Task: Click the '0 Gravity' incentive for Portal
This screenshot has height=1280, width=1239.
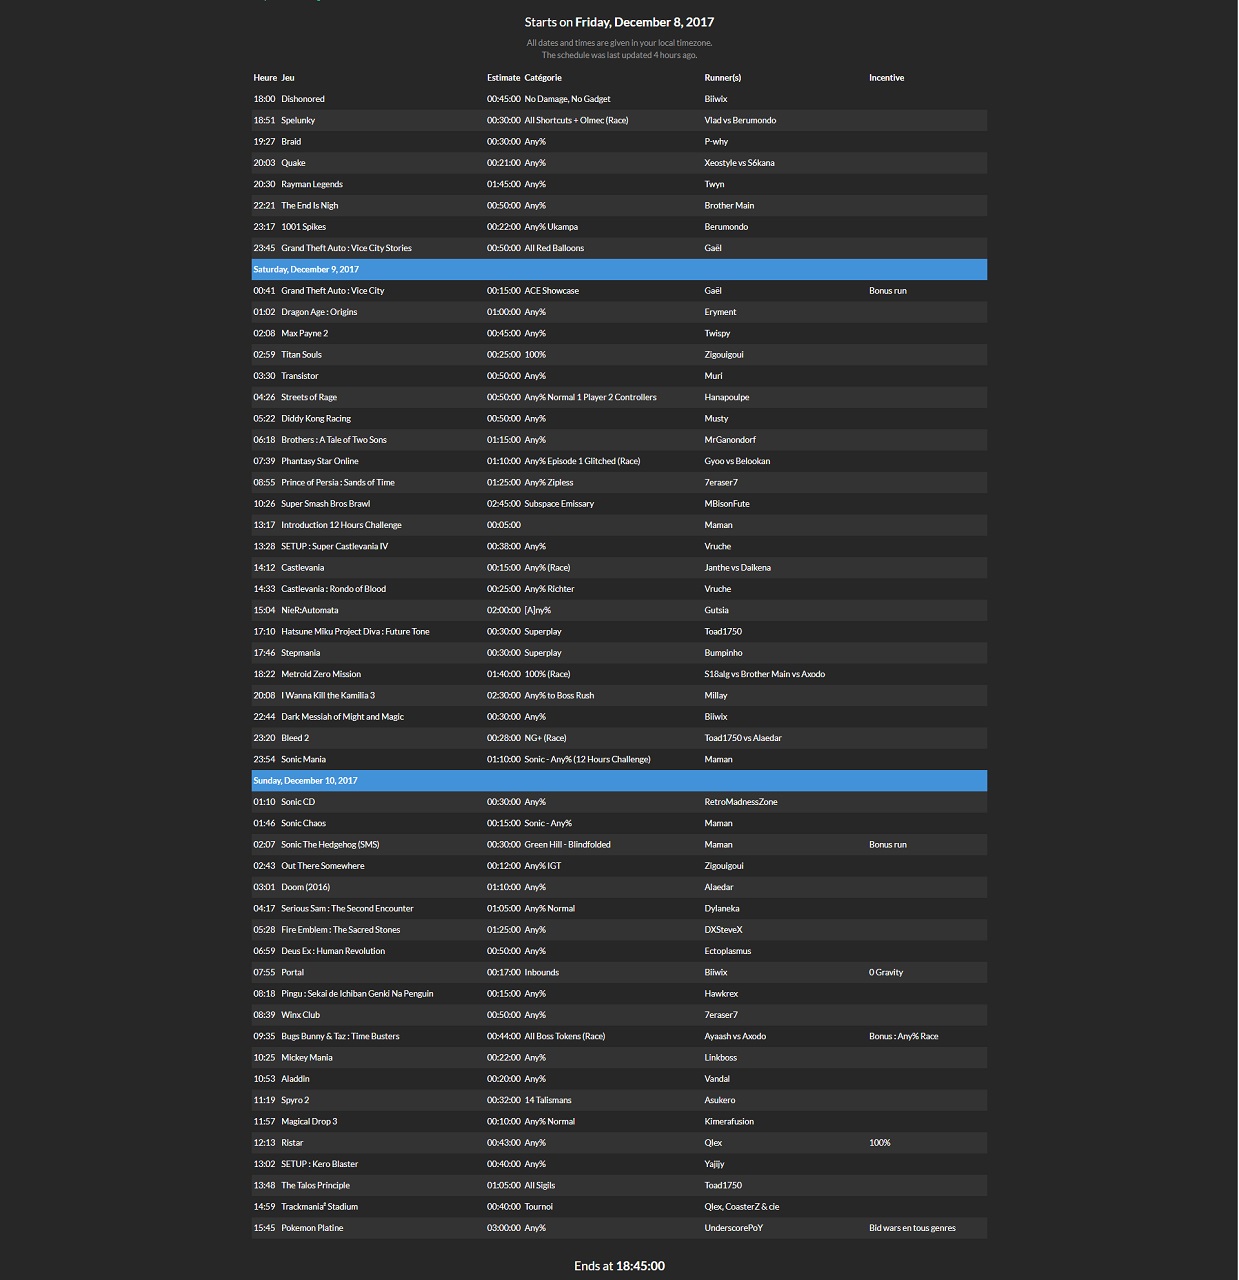Action: point(886,973)
